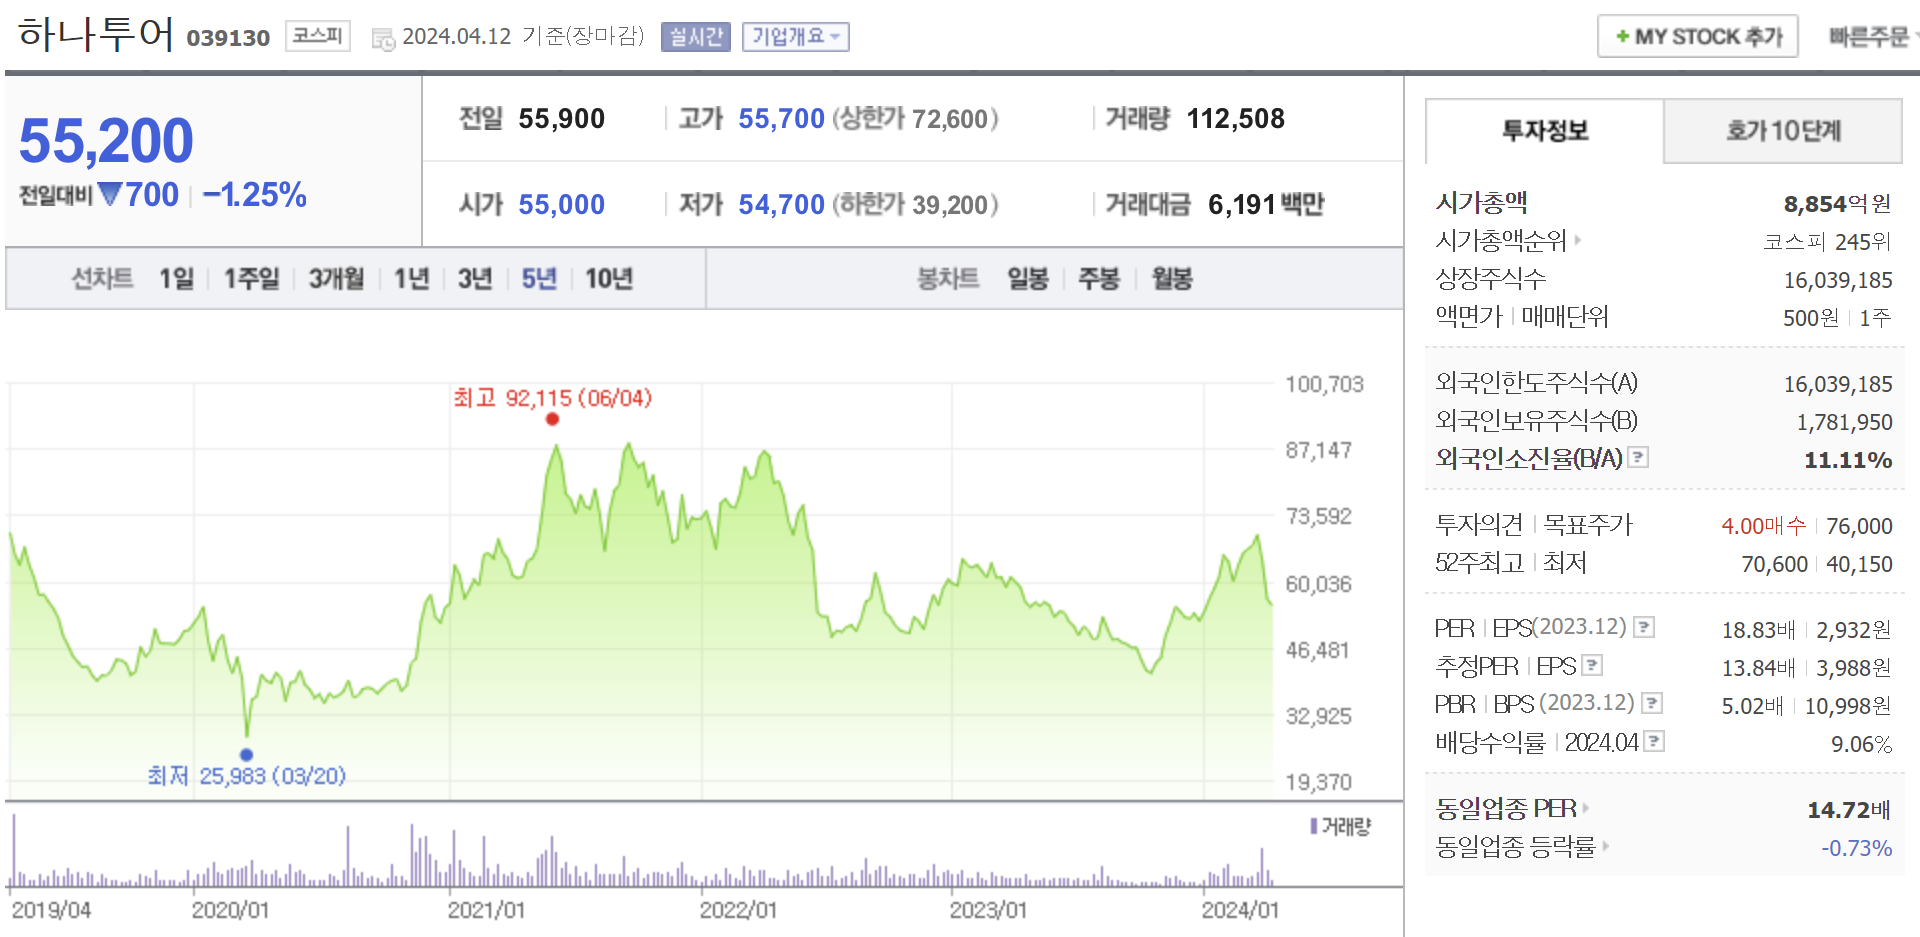Open the 빠른주문 dropdown
This screenshot has height=937, width=1920.
1873,37
